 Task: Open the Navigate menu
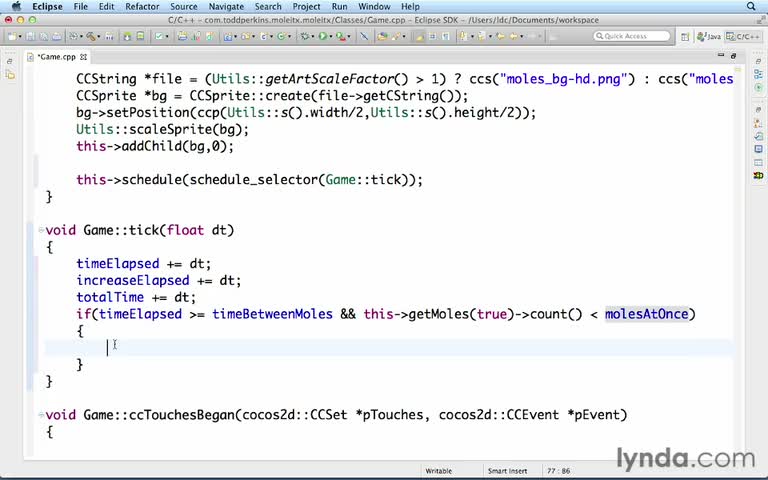(226, 6)
